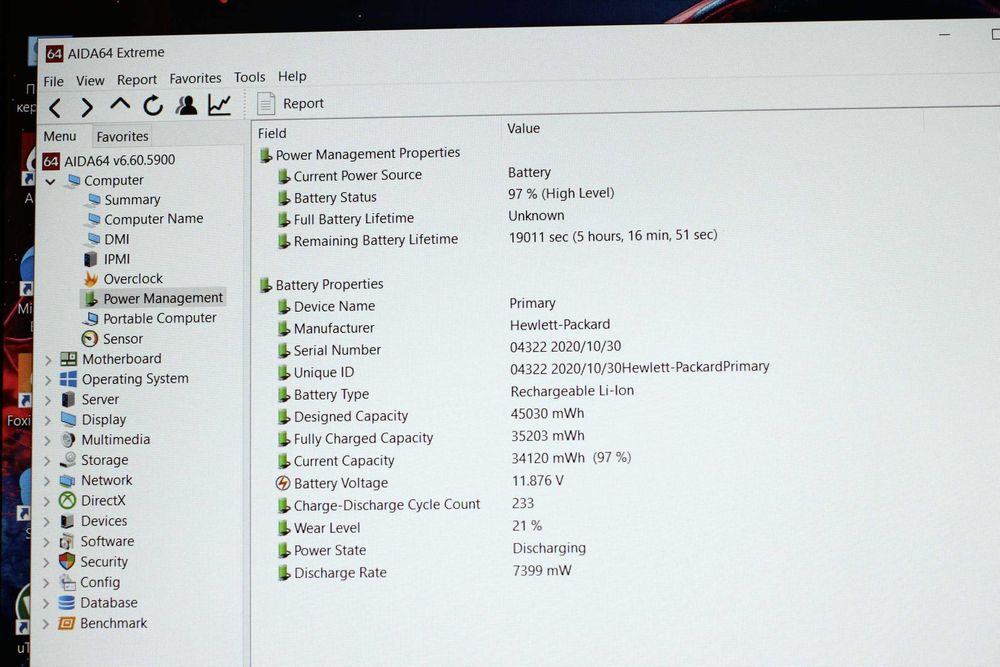Click the Report toolbar button label

304,103
